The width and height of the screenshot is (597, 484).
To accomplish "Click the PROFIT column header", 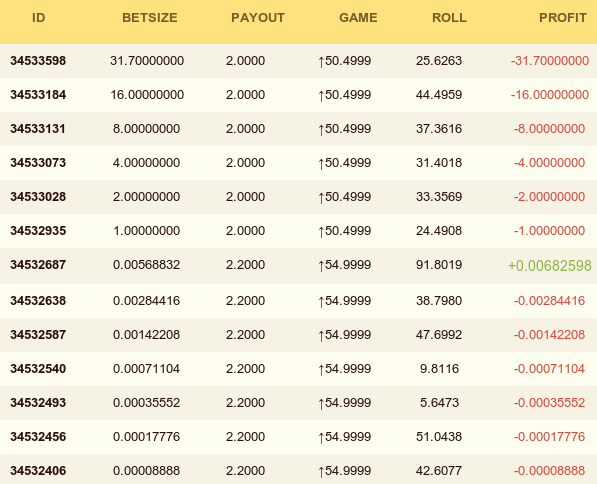I will [563, 18].
